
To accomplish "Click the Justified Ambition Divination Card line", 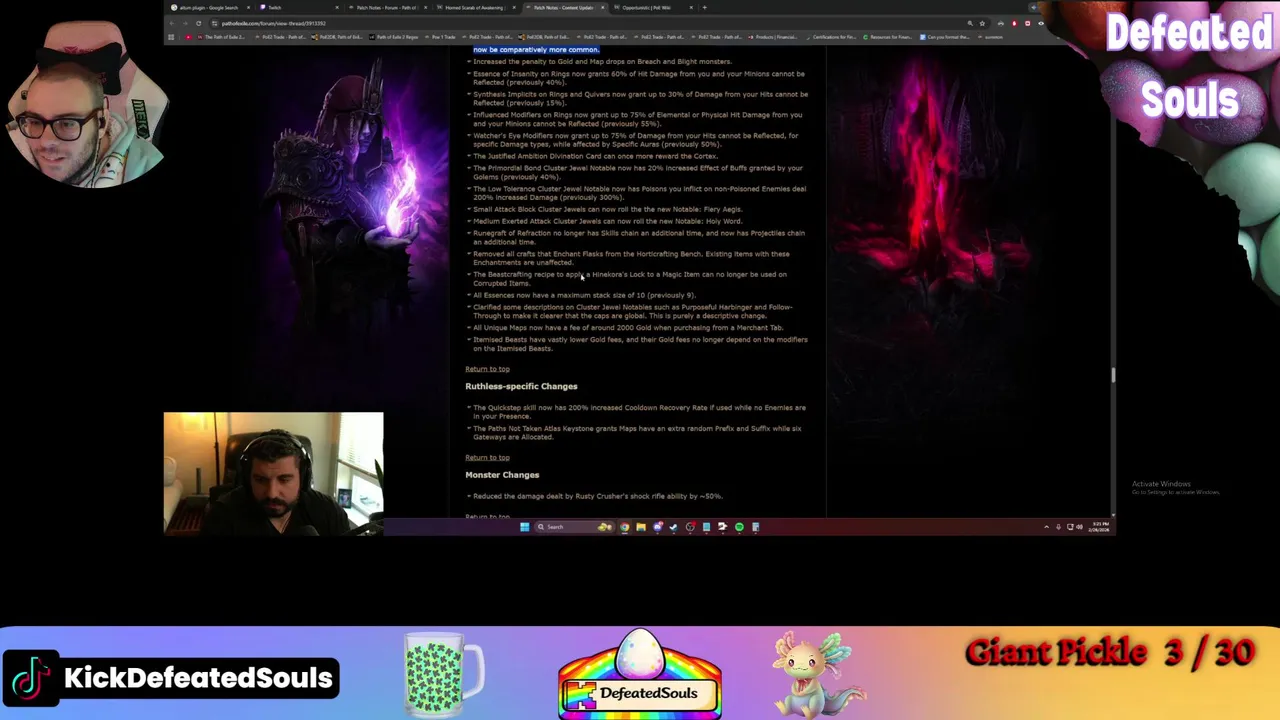I will tap(595, 156).
